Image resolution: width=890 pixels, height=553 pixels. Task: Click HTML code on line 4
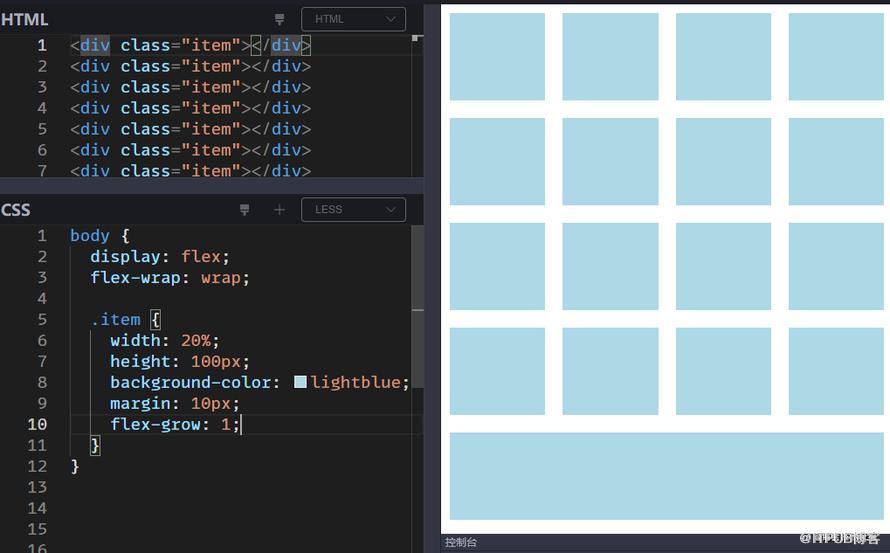pos(190,108)
